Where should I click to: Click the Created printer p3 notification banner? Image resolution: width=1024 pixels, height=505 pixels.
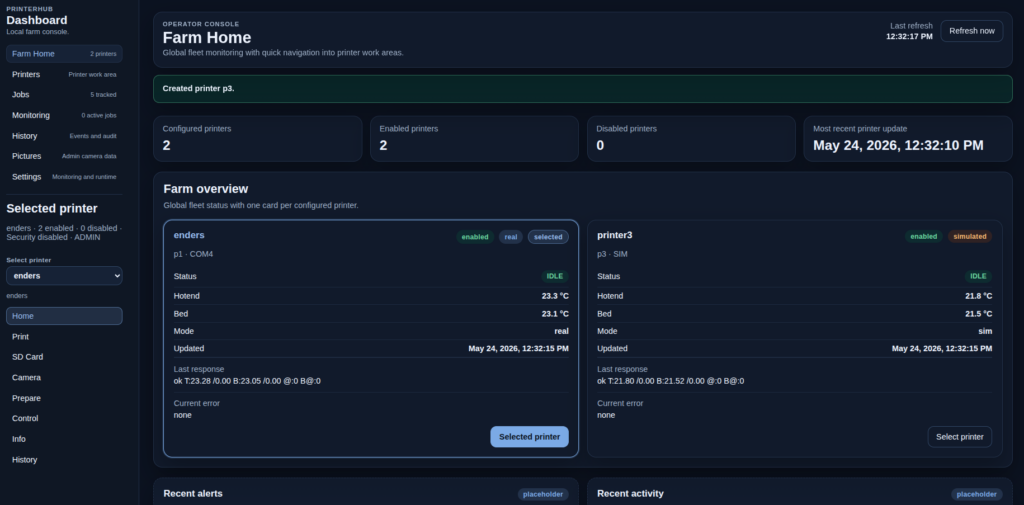pyautogui.click(x=583, y=88)
